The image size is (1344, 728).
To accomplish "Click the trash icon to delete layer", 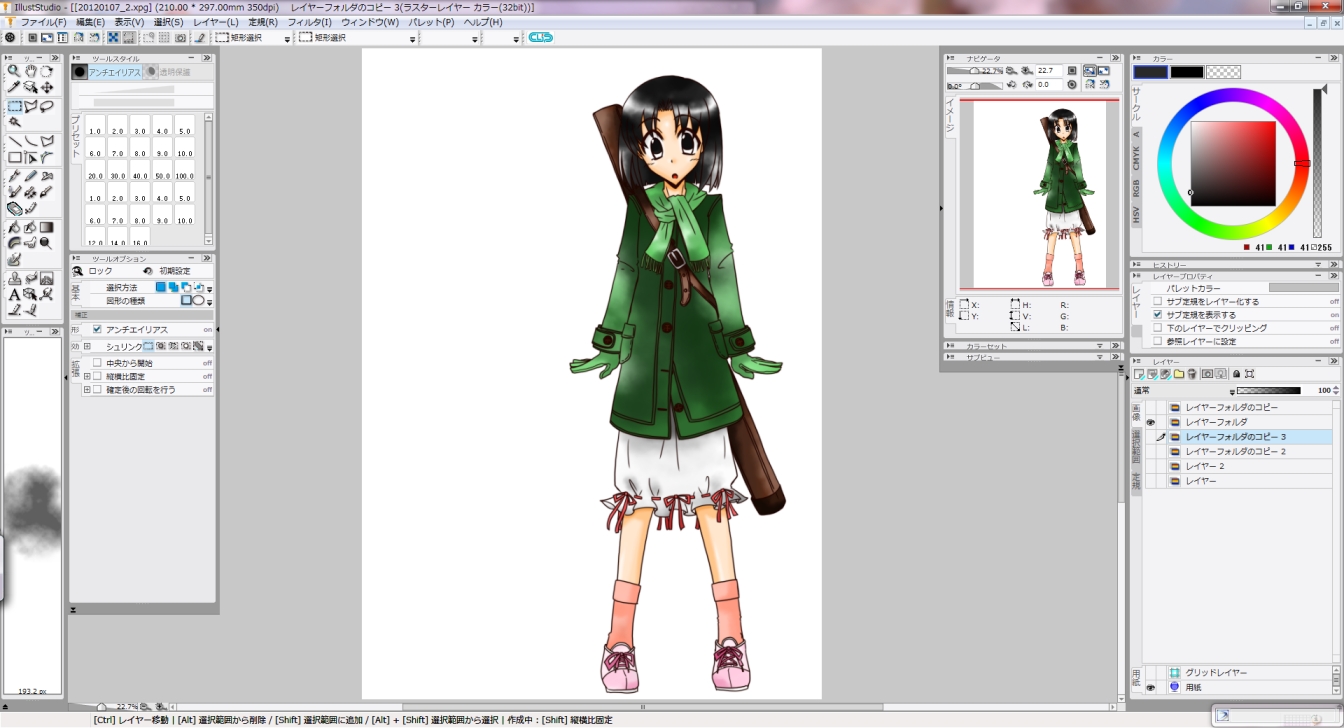I will point(1191,374).
